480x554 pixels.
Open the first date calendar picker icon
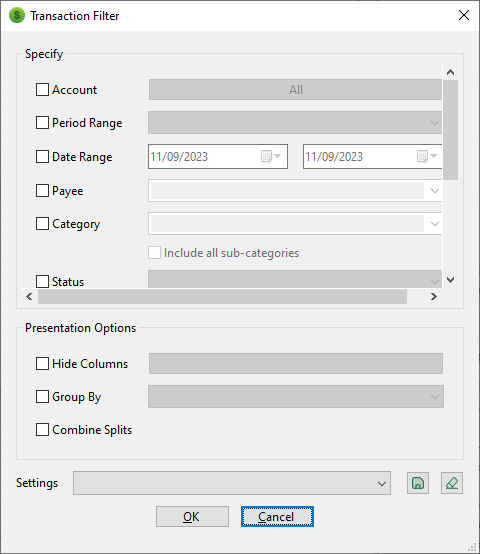pyautogui.click(x=271, y=156)
